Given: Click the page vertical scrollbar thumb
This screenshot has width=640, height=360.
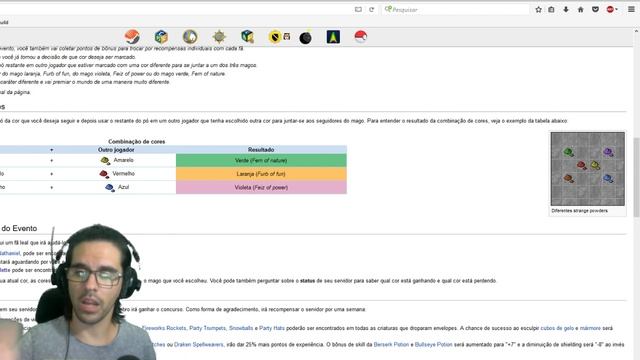Looking at the screenshot, I should tap(636, 178).
